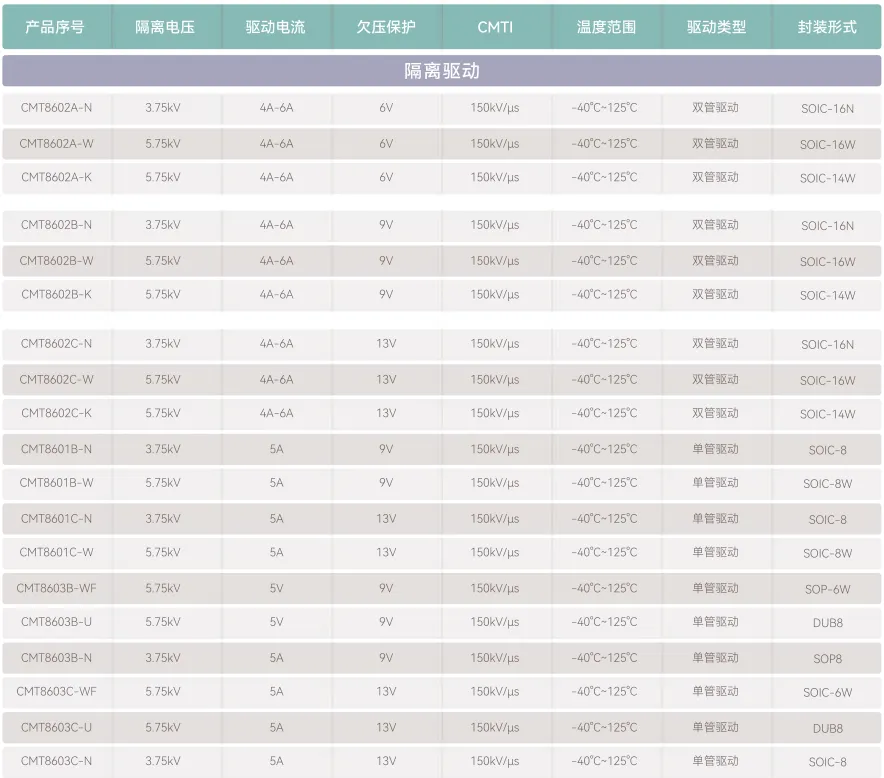Viewport: 884px width, 778px height.
Task: Click 3.75kV isolation voltage in CMT8602A-N row
Action: coord(163,108)
